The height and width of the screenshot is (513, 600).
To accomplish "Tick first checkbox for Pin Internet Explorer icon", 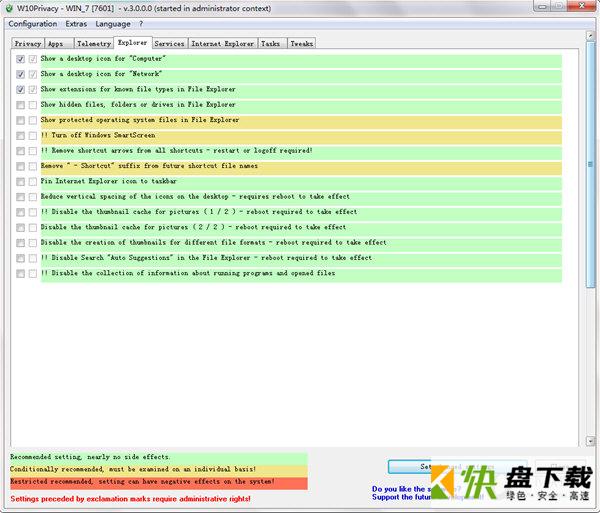I will pyautogui.click(x=21, y=181).
